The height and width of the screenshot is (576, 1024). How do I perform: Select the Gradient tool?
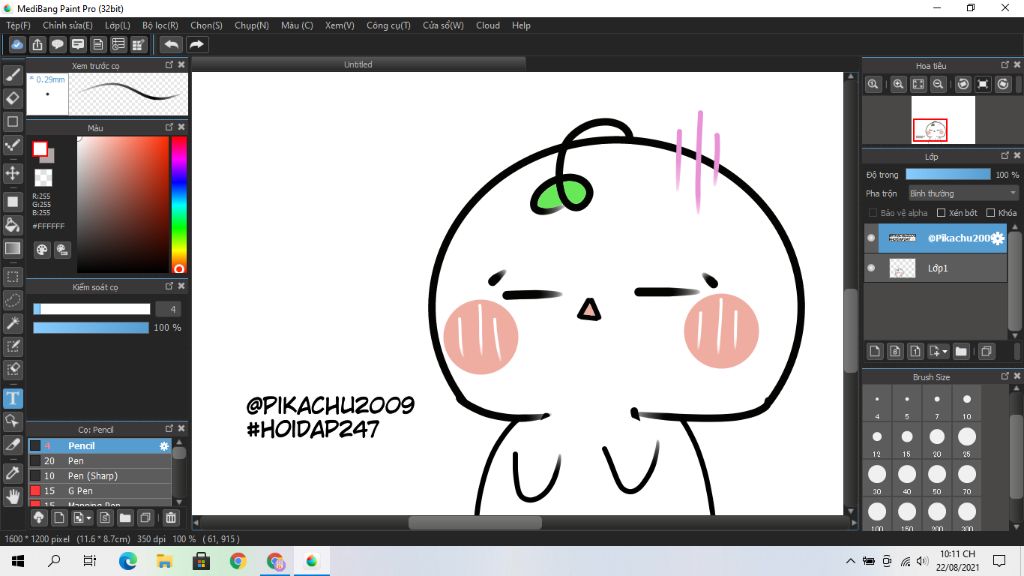[12, 248]
